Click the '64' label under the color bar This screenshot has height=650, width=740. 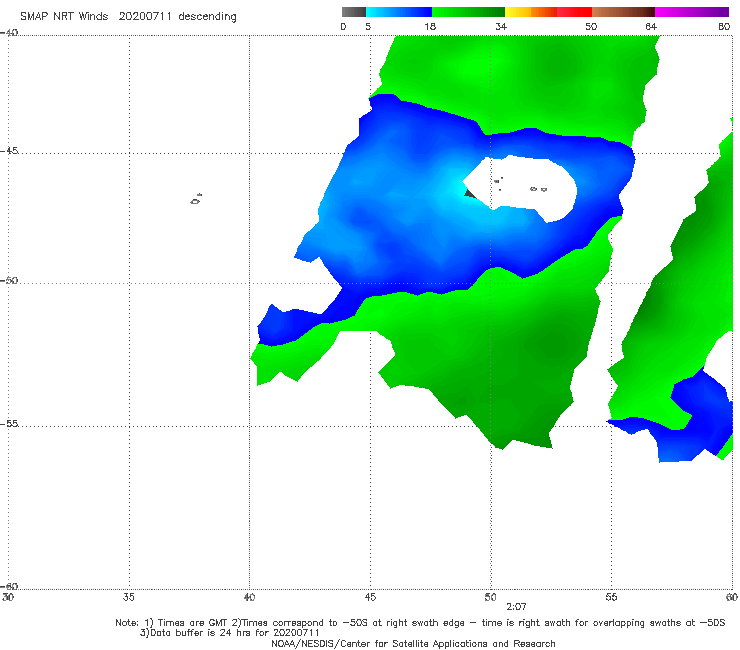click(x=651, y=26)
